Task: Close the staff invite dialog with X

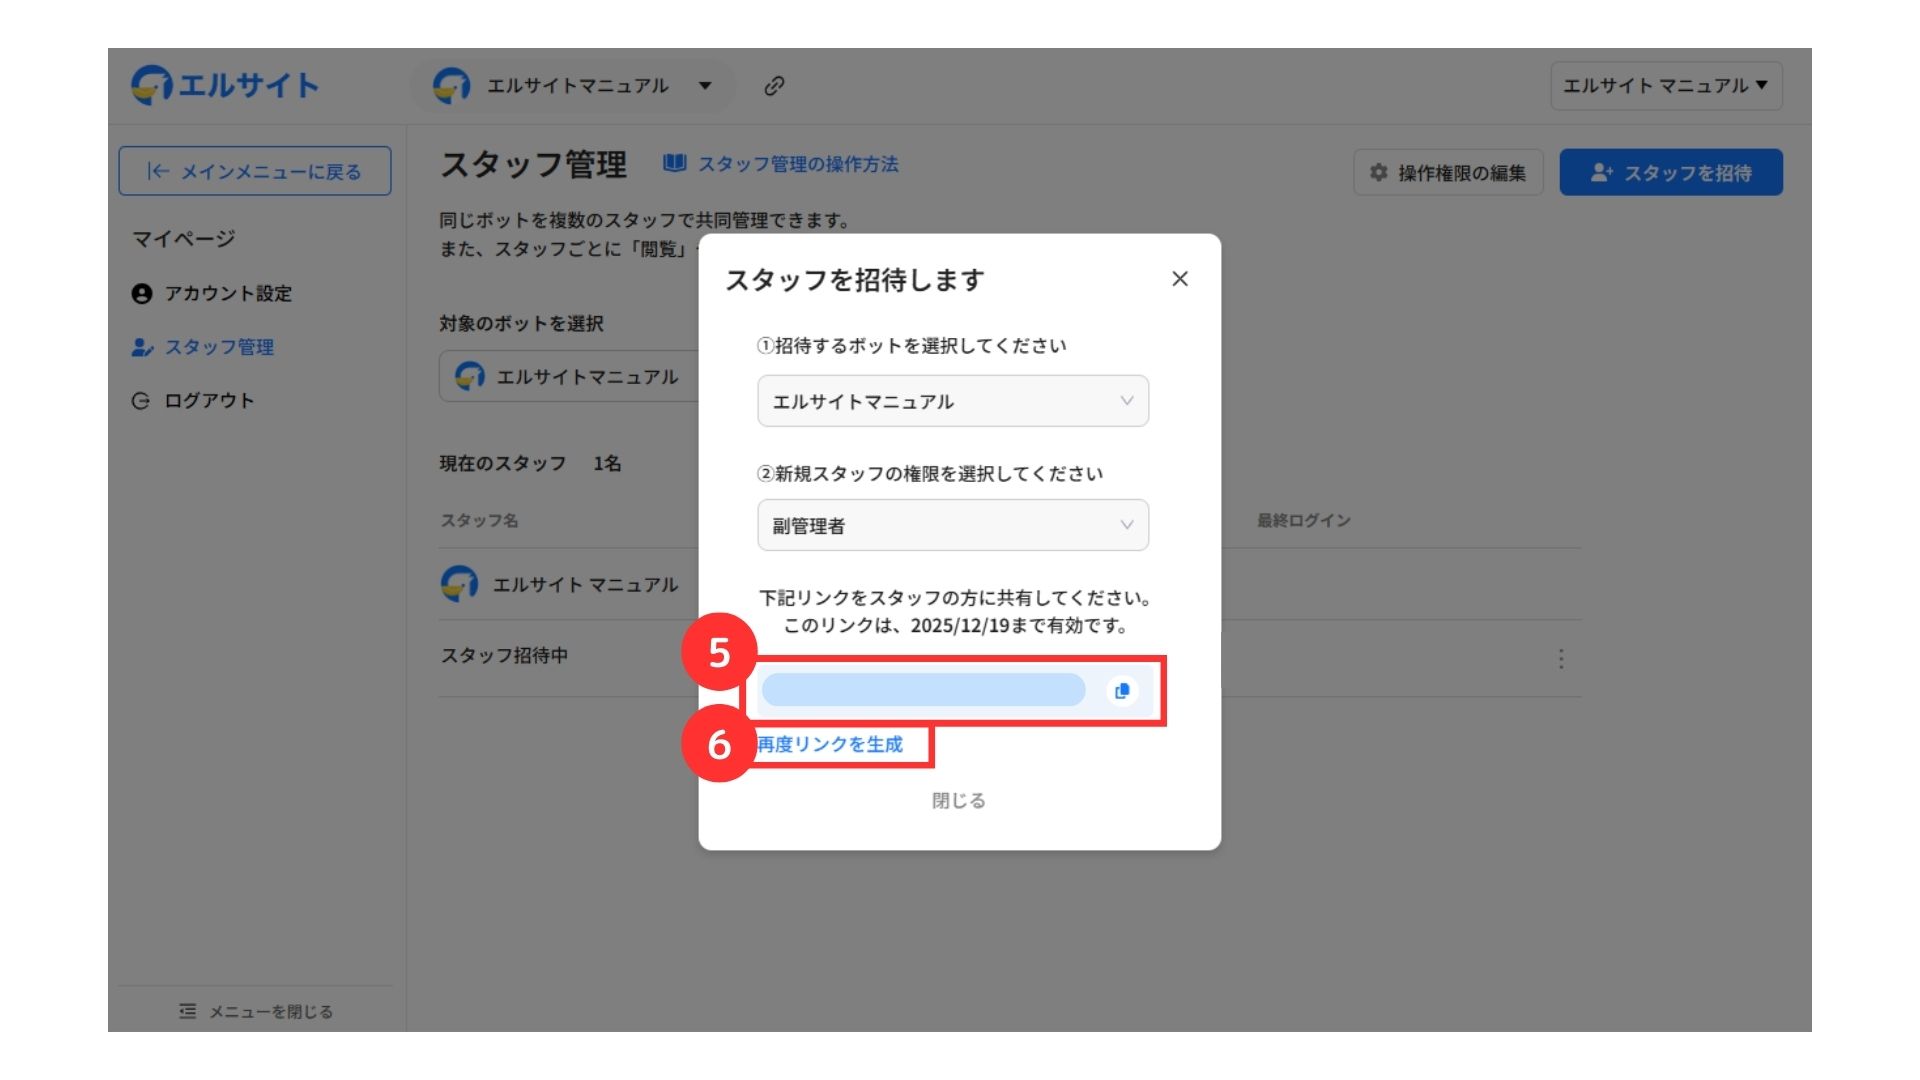Action: (x=1180, y=279)
